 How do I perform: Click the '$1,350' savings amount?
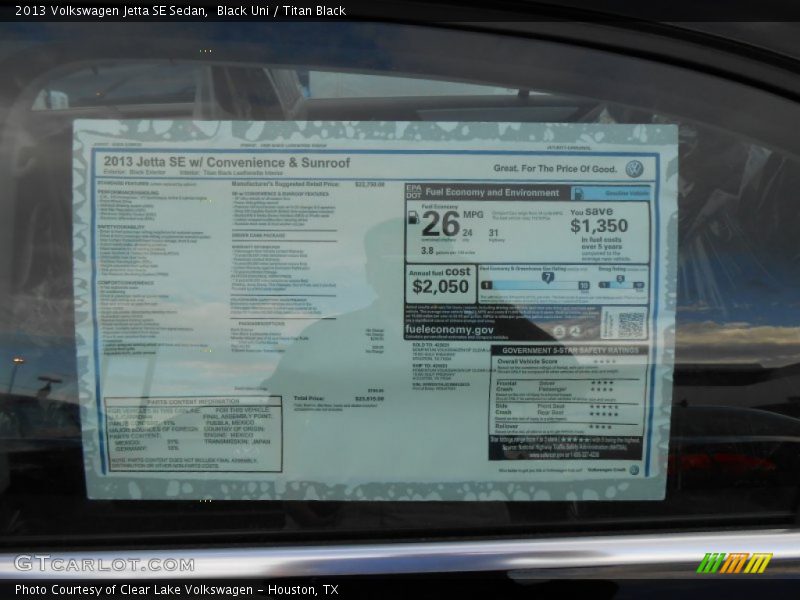point(599,226)
